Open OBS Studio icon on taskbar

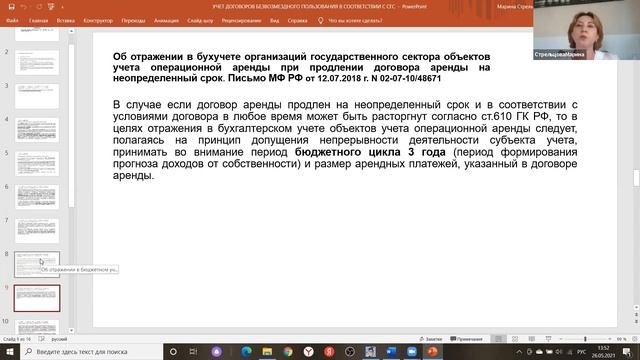[x=350, y=351]
